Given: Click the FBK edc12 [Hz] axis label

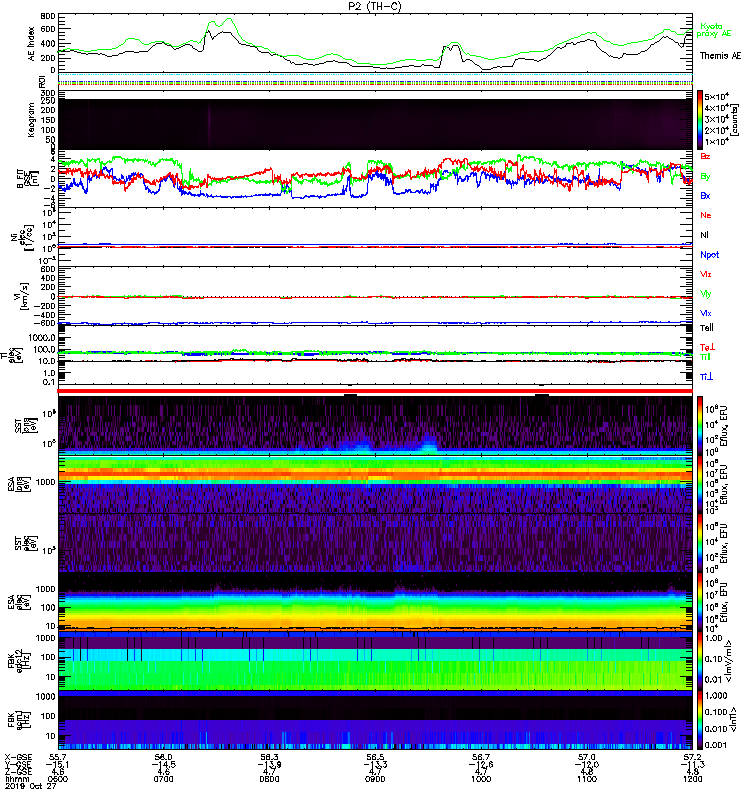Looking at the screenshot, I should [x=20, y=659].
